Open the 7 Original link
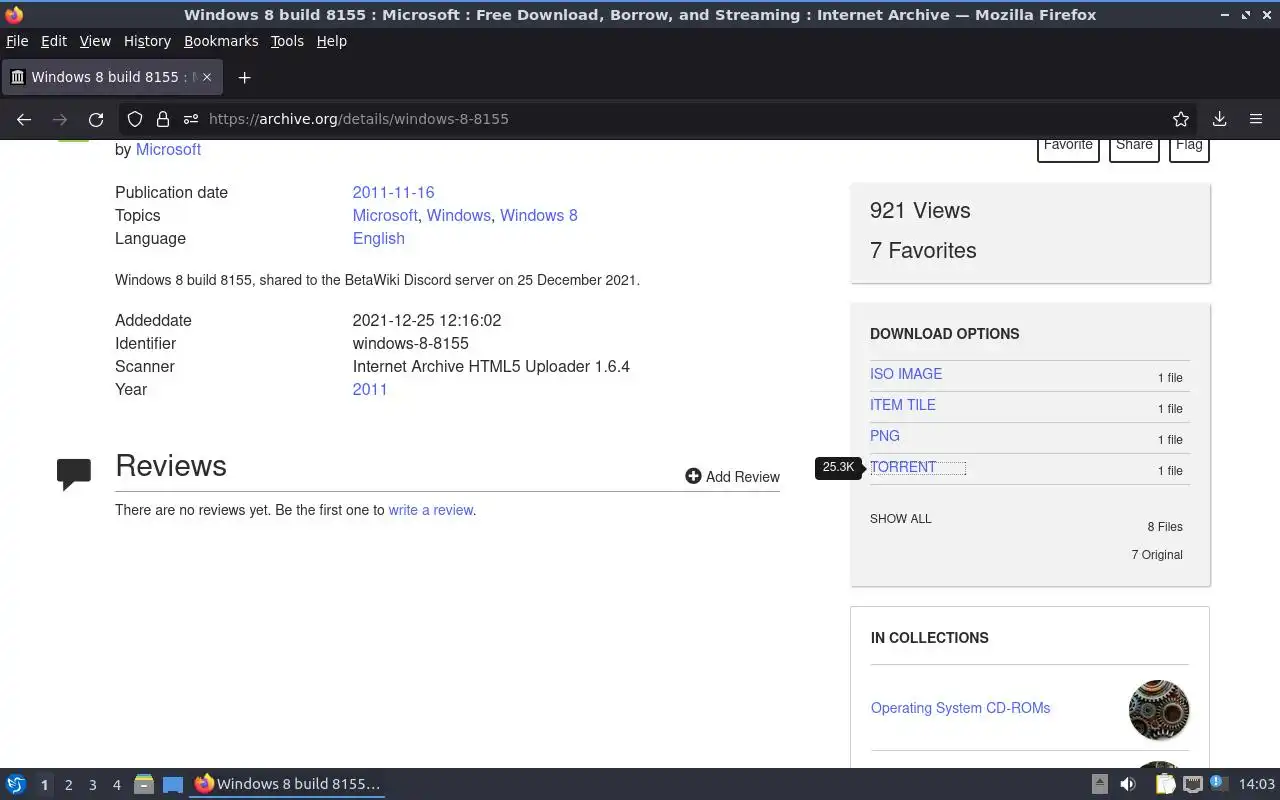 tap(1157, 555)
